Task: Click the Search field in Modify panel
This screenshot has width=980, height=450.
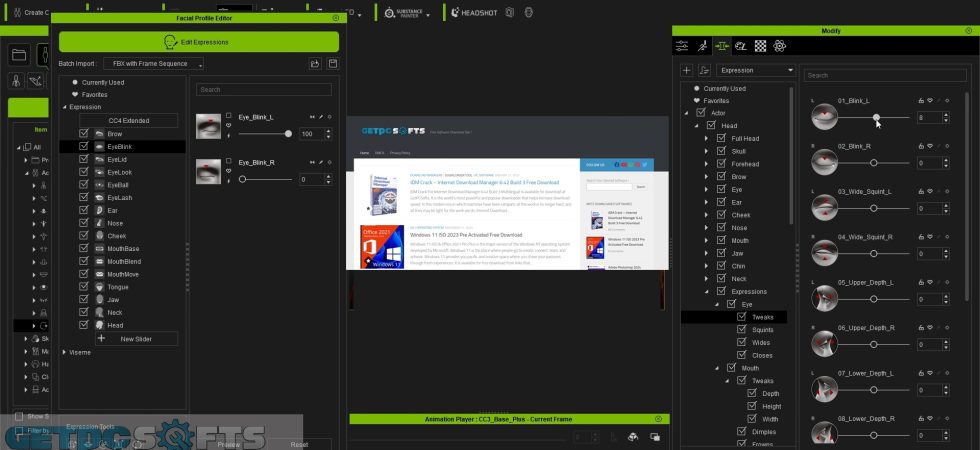Action: (885, 75)
